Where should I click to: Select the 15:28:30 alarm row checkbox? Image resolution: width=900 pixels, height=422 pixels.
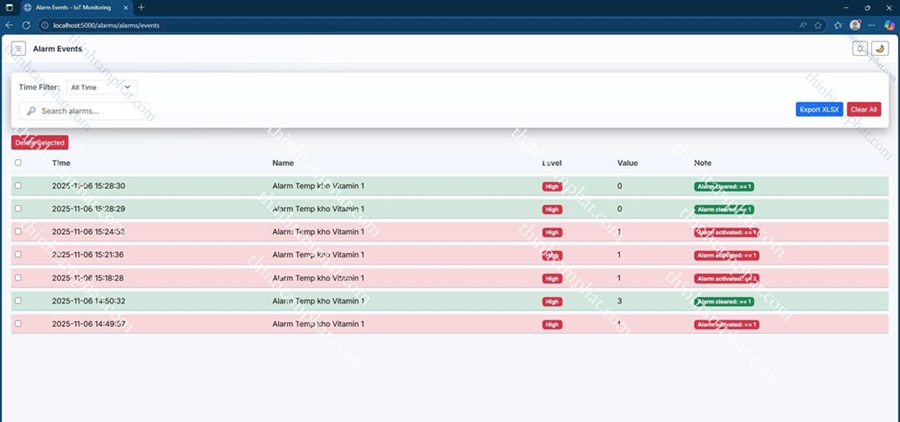18,186
